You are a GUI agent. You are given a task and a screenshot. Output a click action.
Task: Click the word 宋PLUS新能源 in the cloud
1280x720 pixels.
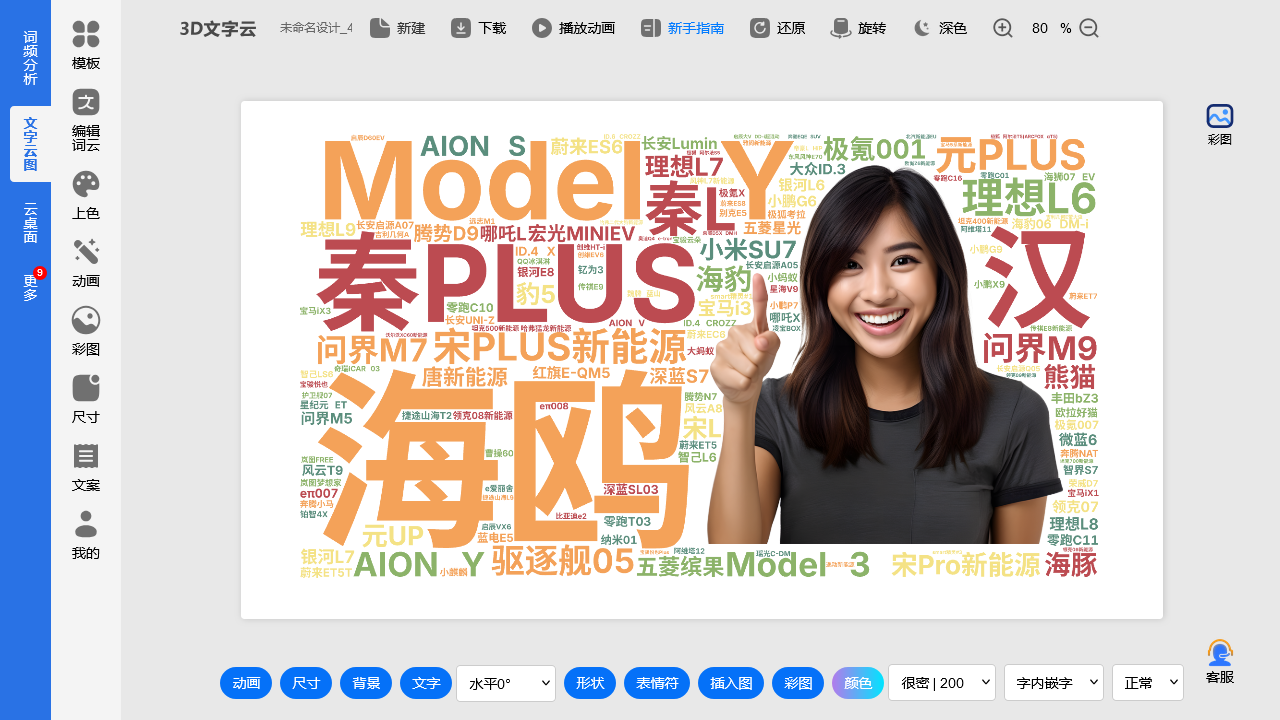click(x=560, y=348)
